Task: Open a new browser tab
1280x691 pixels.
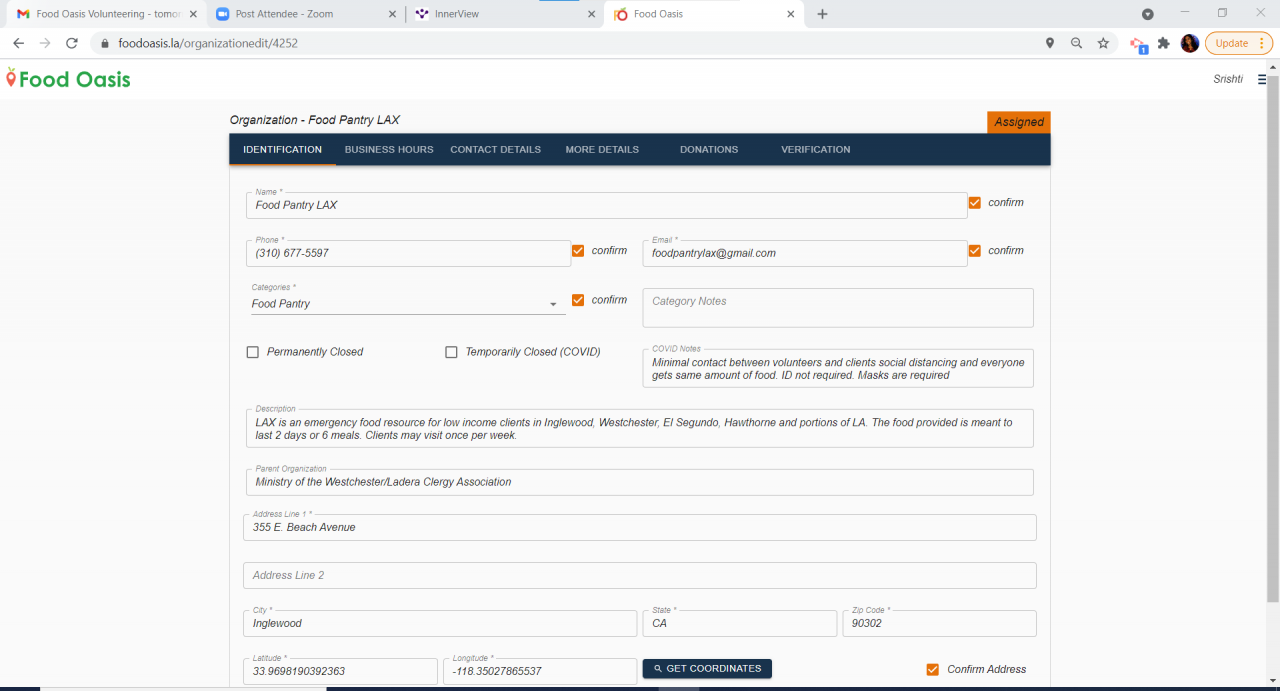Action: (x=822, y=14)
